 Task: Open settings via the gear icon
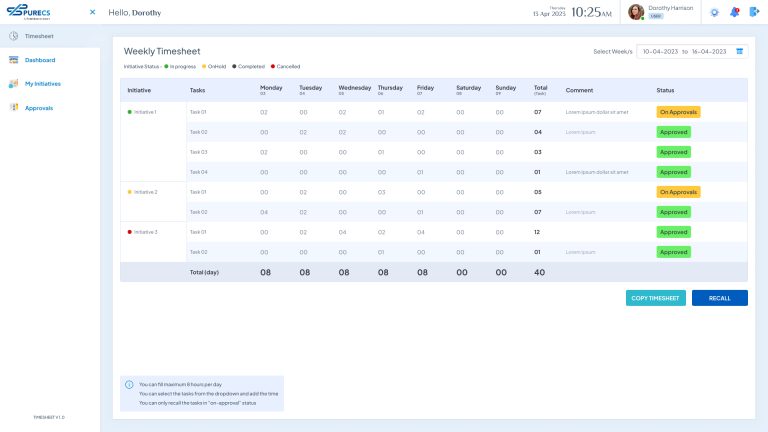[x=714, y=12]
